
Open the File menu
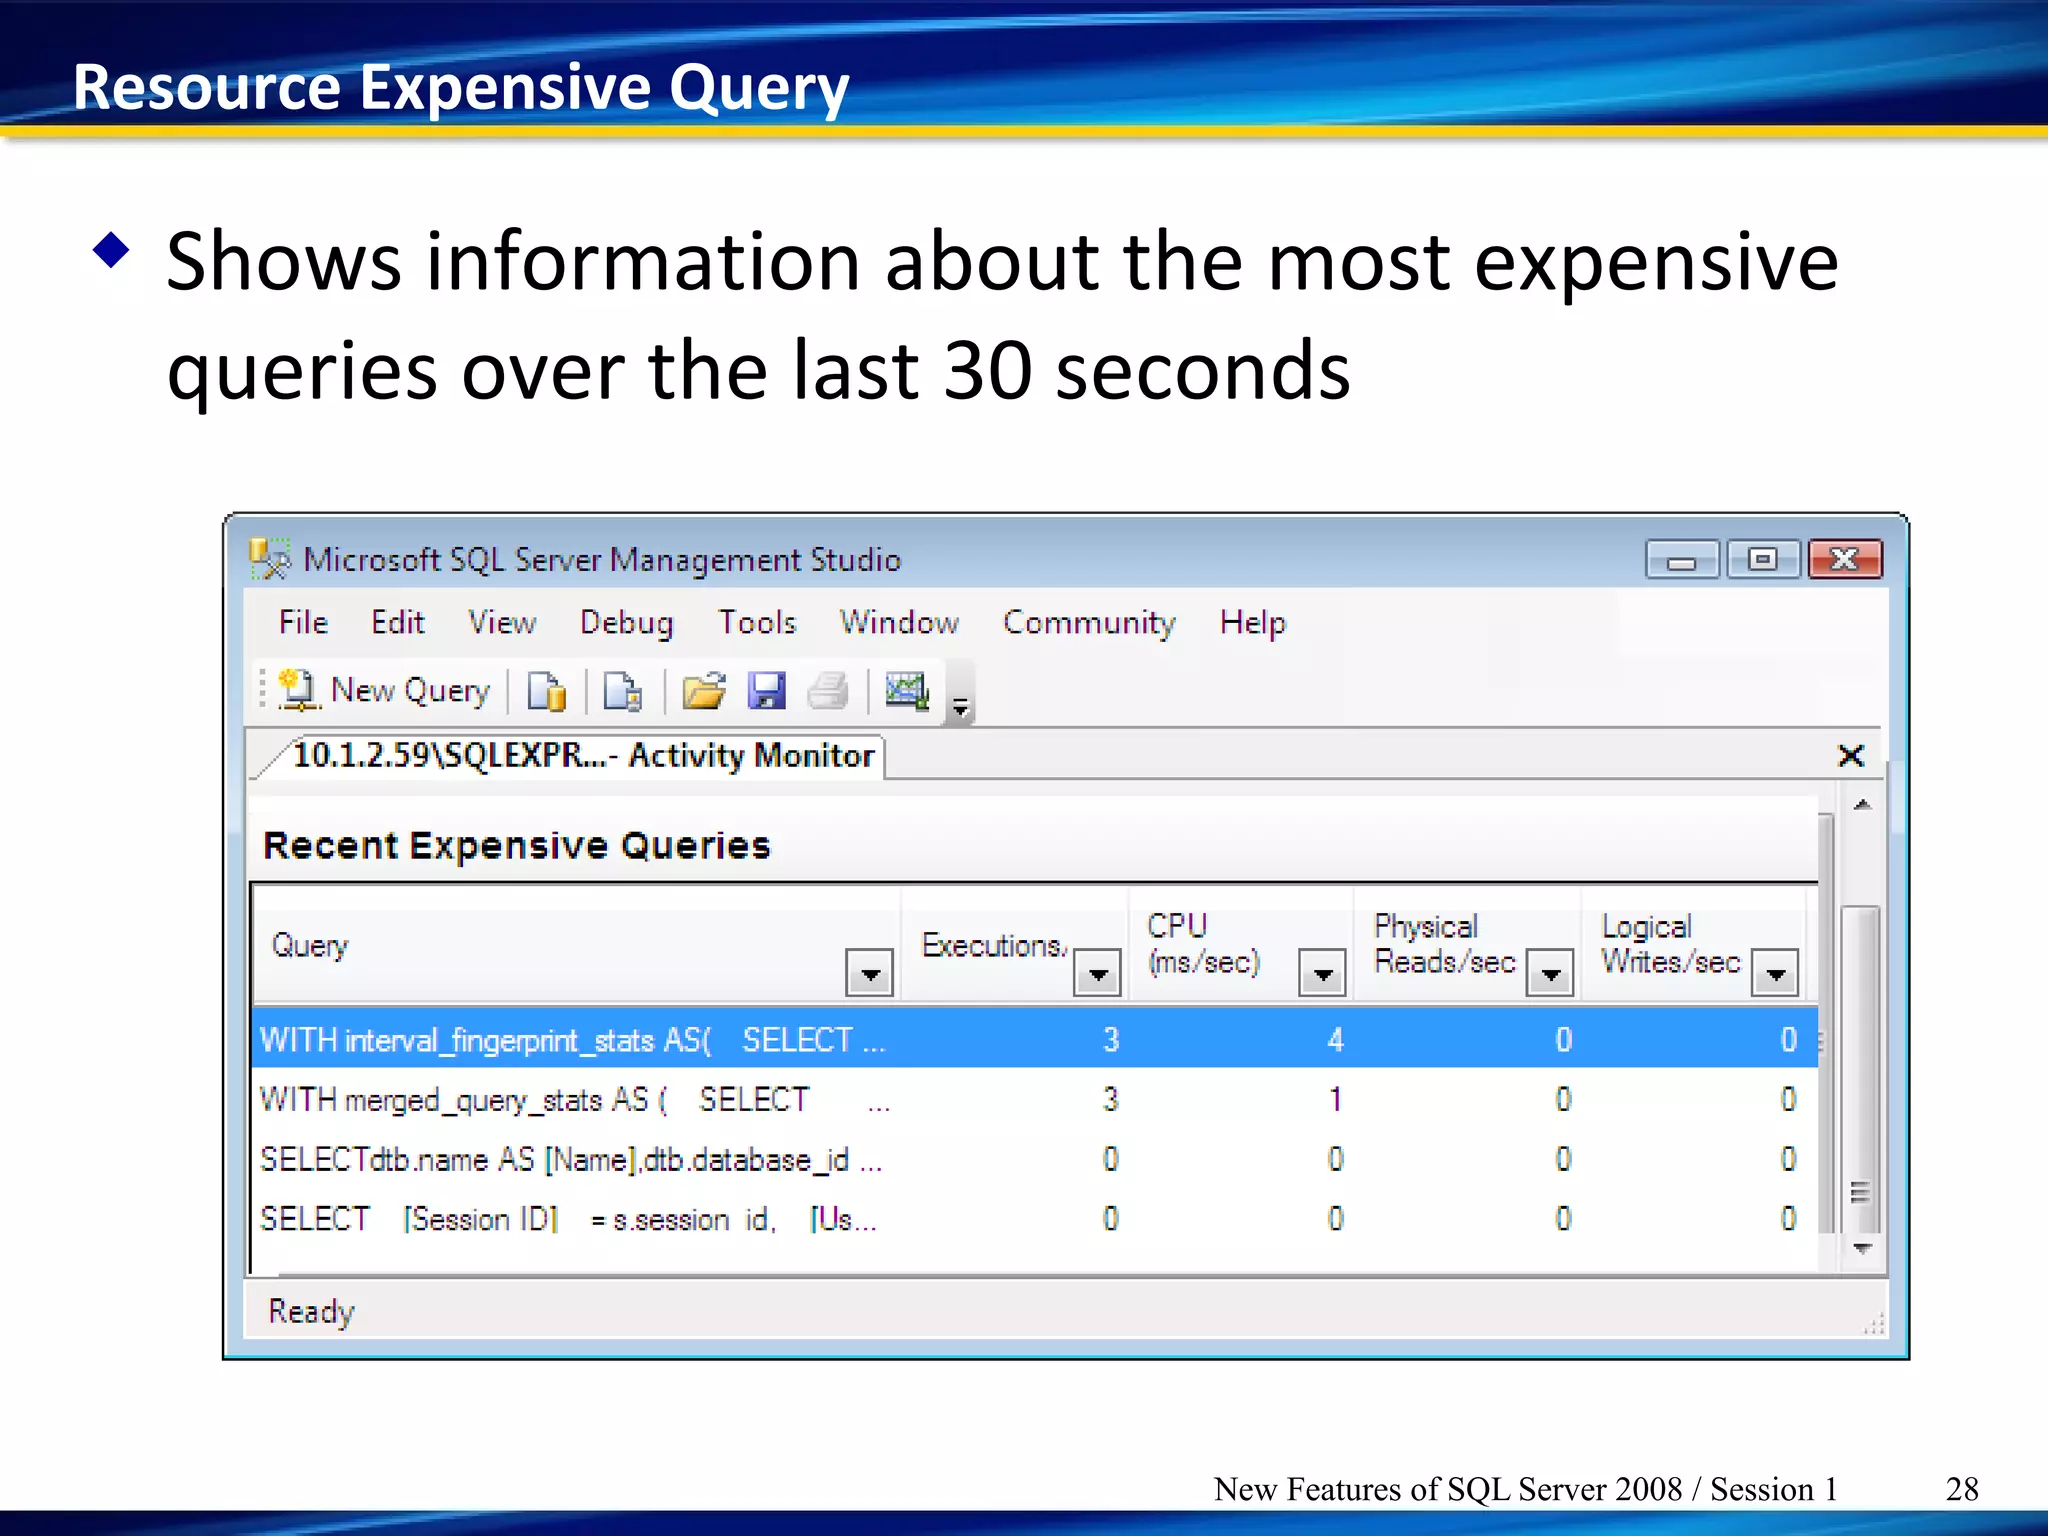point(303,622)
